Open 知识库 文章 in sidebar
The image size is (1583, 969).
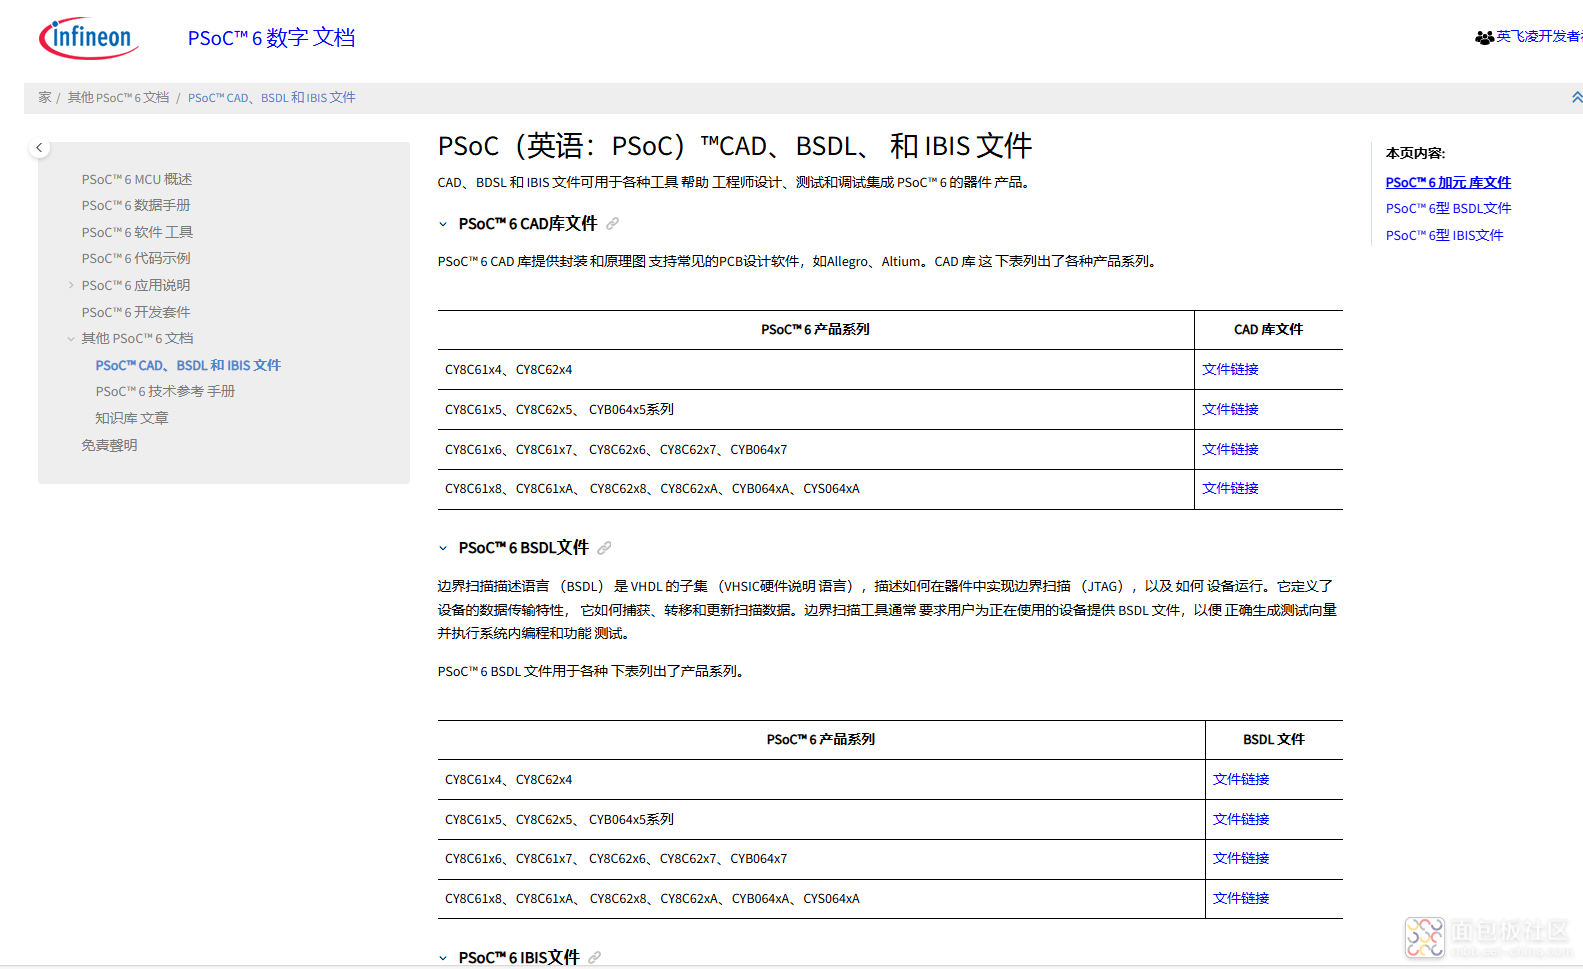tap(132, 418)
